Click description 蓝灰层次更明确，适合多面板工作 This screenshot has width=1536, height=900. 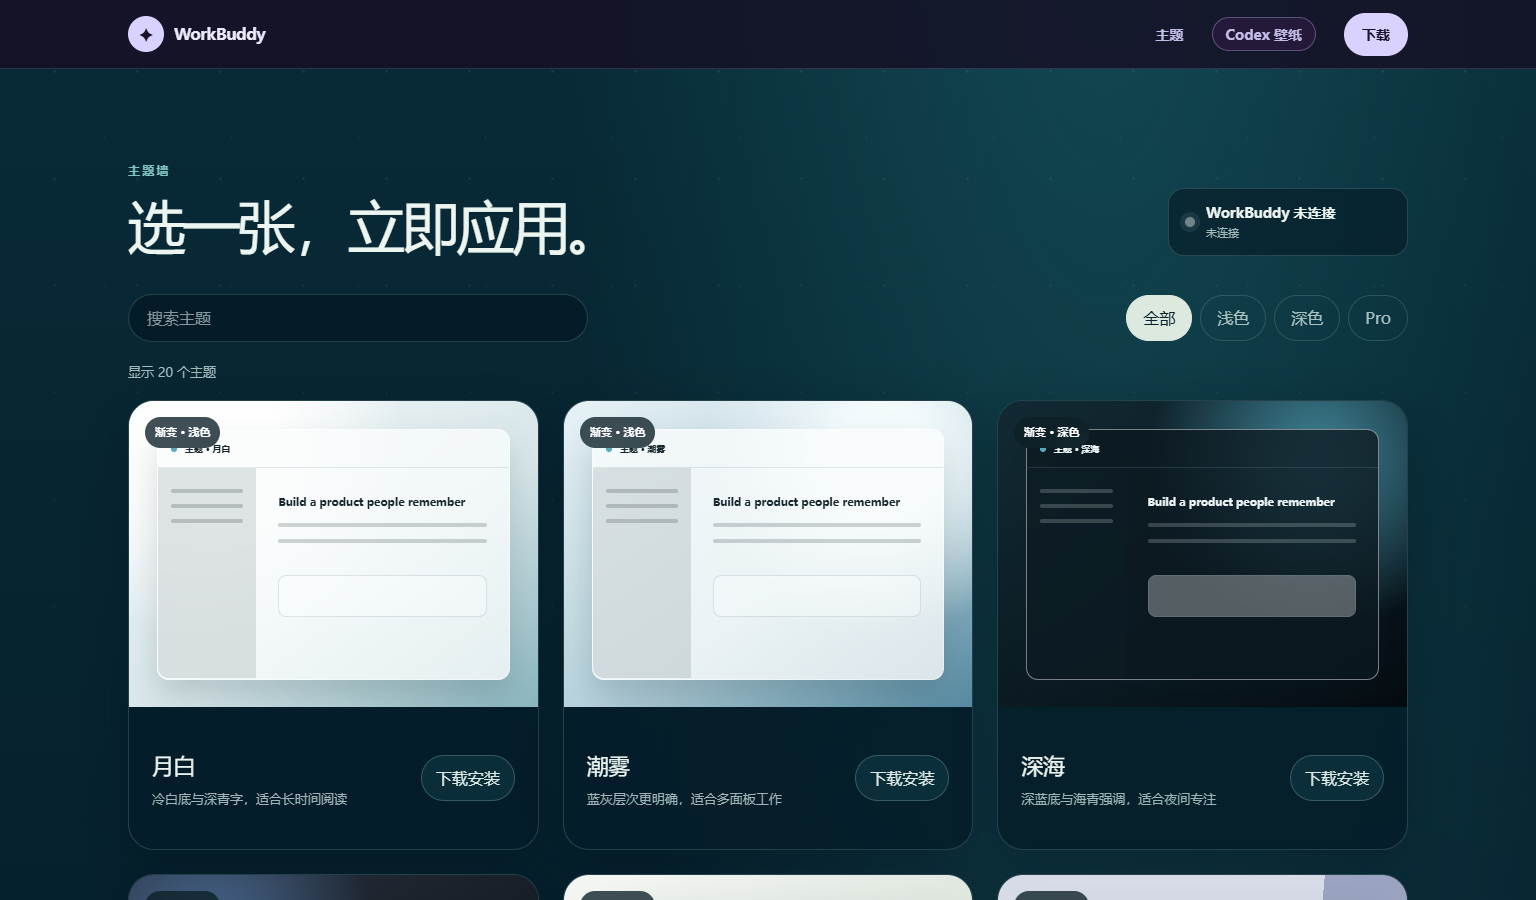tap(684, 799)
